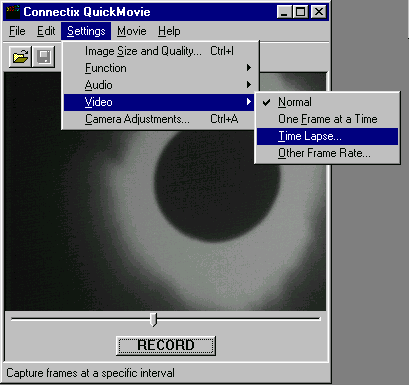Choose Other Frame Rate... entry
The width and height of the screenshot is (409, 385).
click(327, 153)
